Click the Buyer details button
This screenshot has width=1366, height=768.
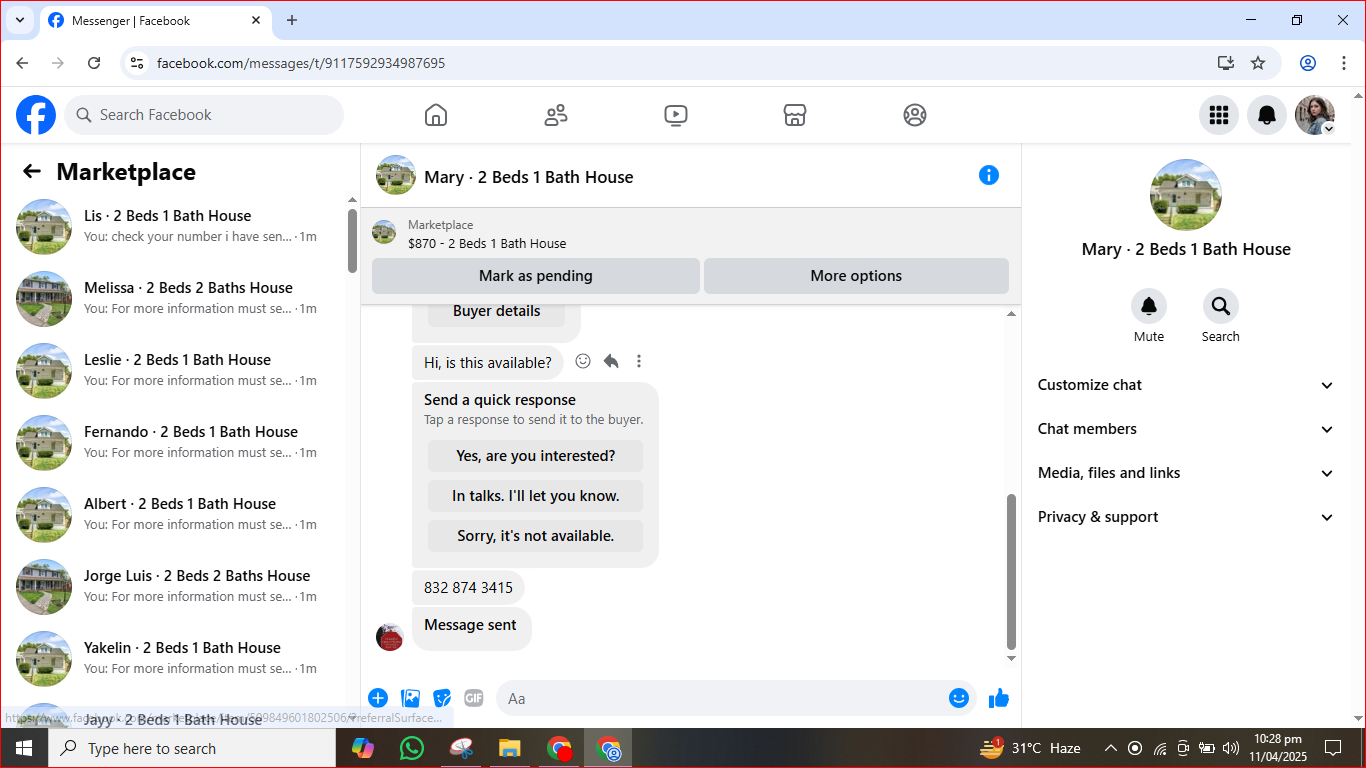point(496,311)
